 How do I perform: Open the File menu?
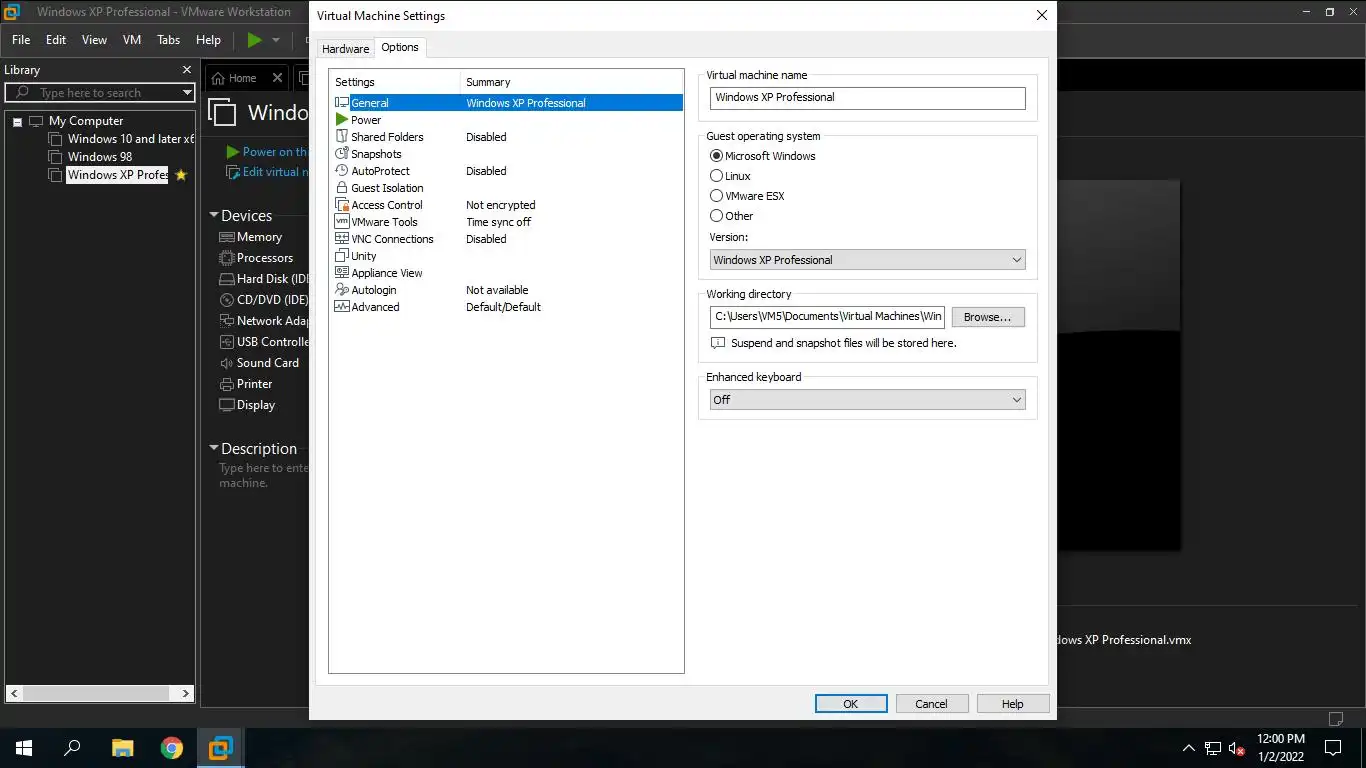[x=21, y=40]
